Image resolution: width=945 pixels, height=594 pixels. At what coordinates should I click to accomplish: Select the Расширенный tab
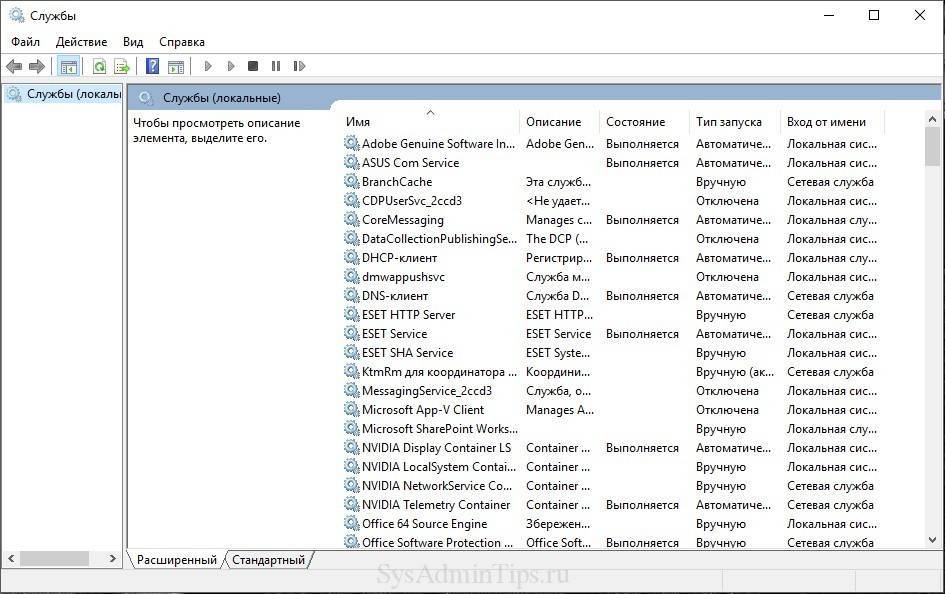176,560
